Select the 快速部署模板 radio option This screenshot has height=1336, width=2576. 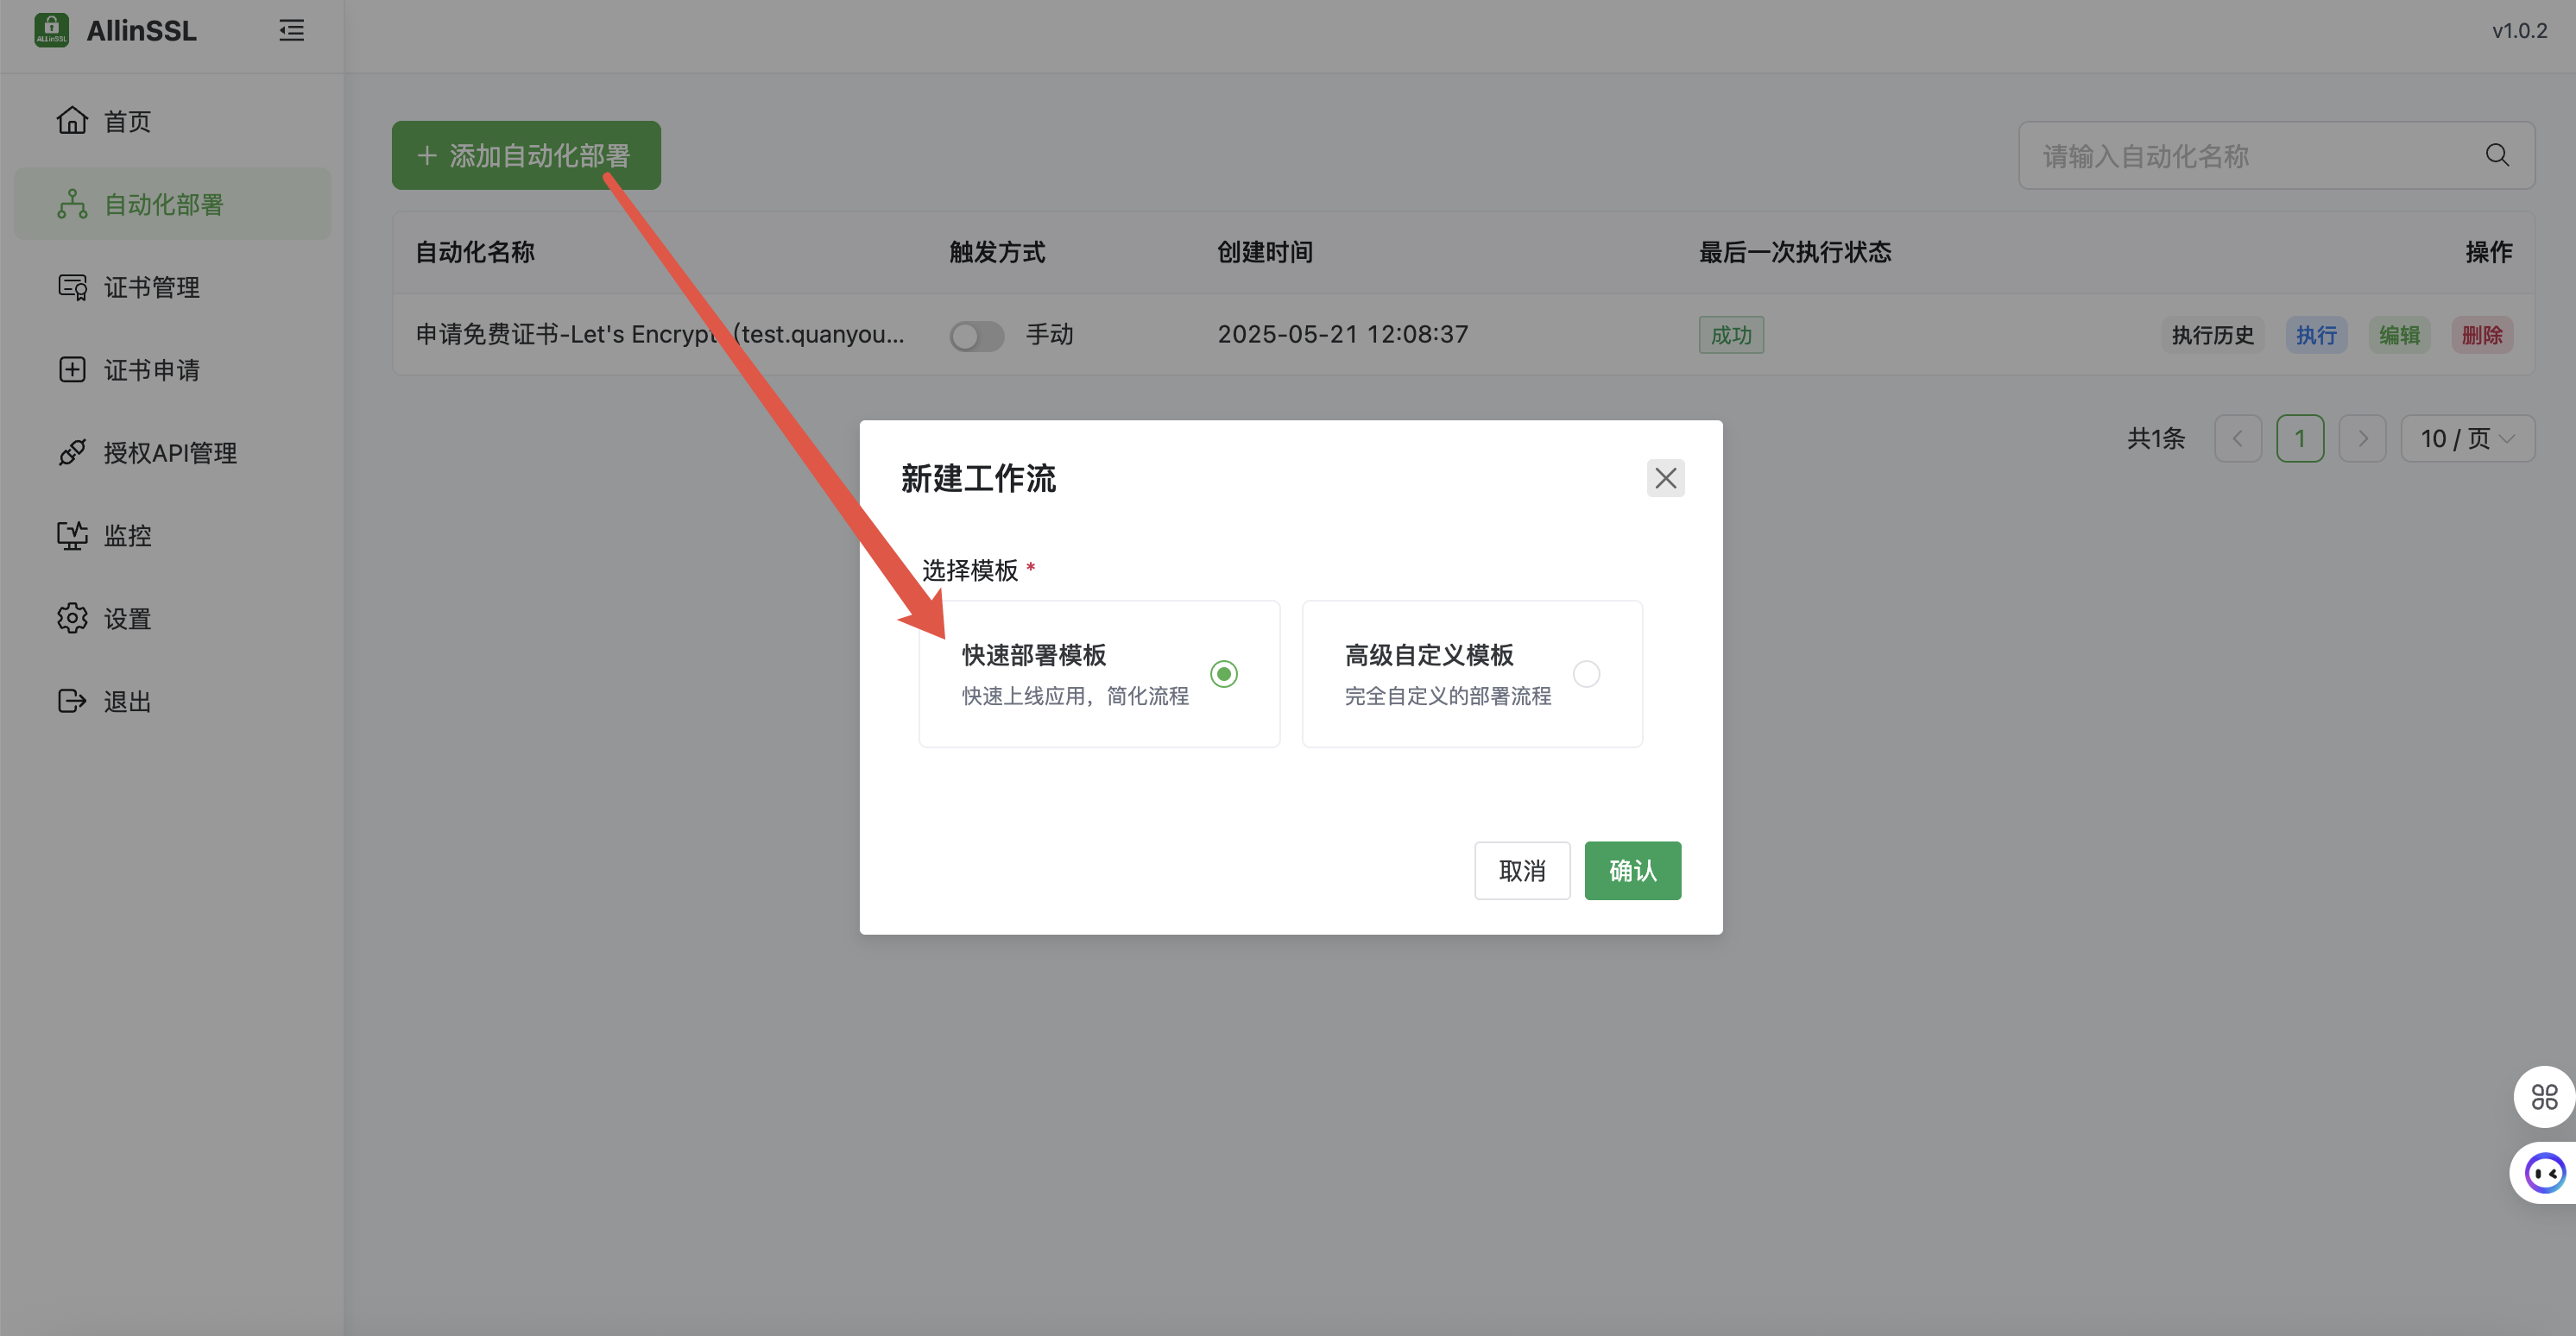click(x=1223, y=674)
